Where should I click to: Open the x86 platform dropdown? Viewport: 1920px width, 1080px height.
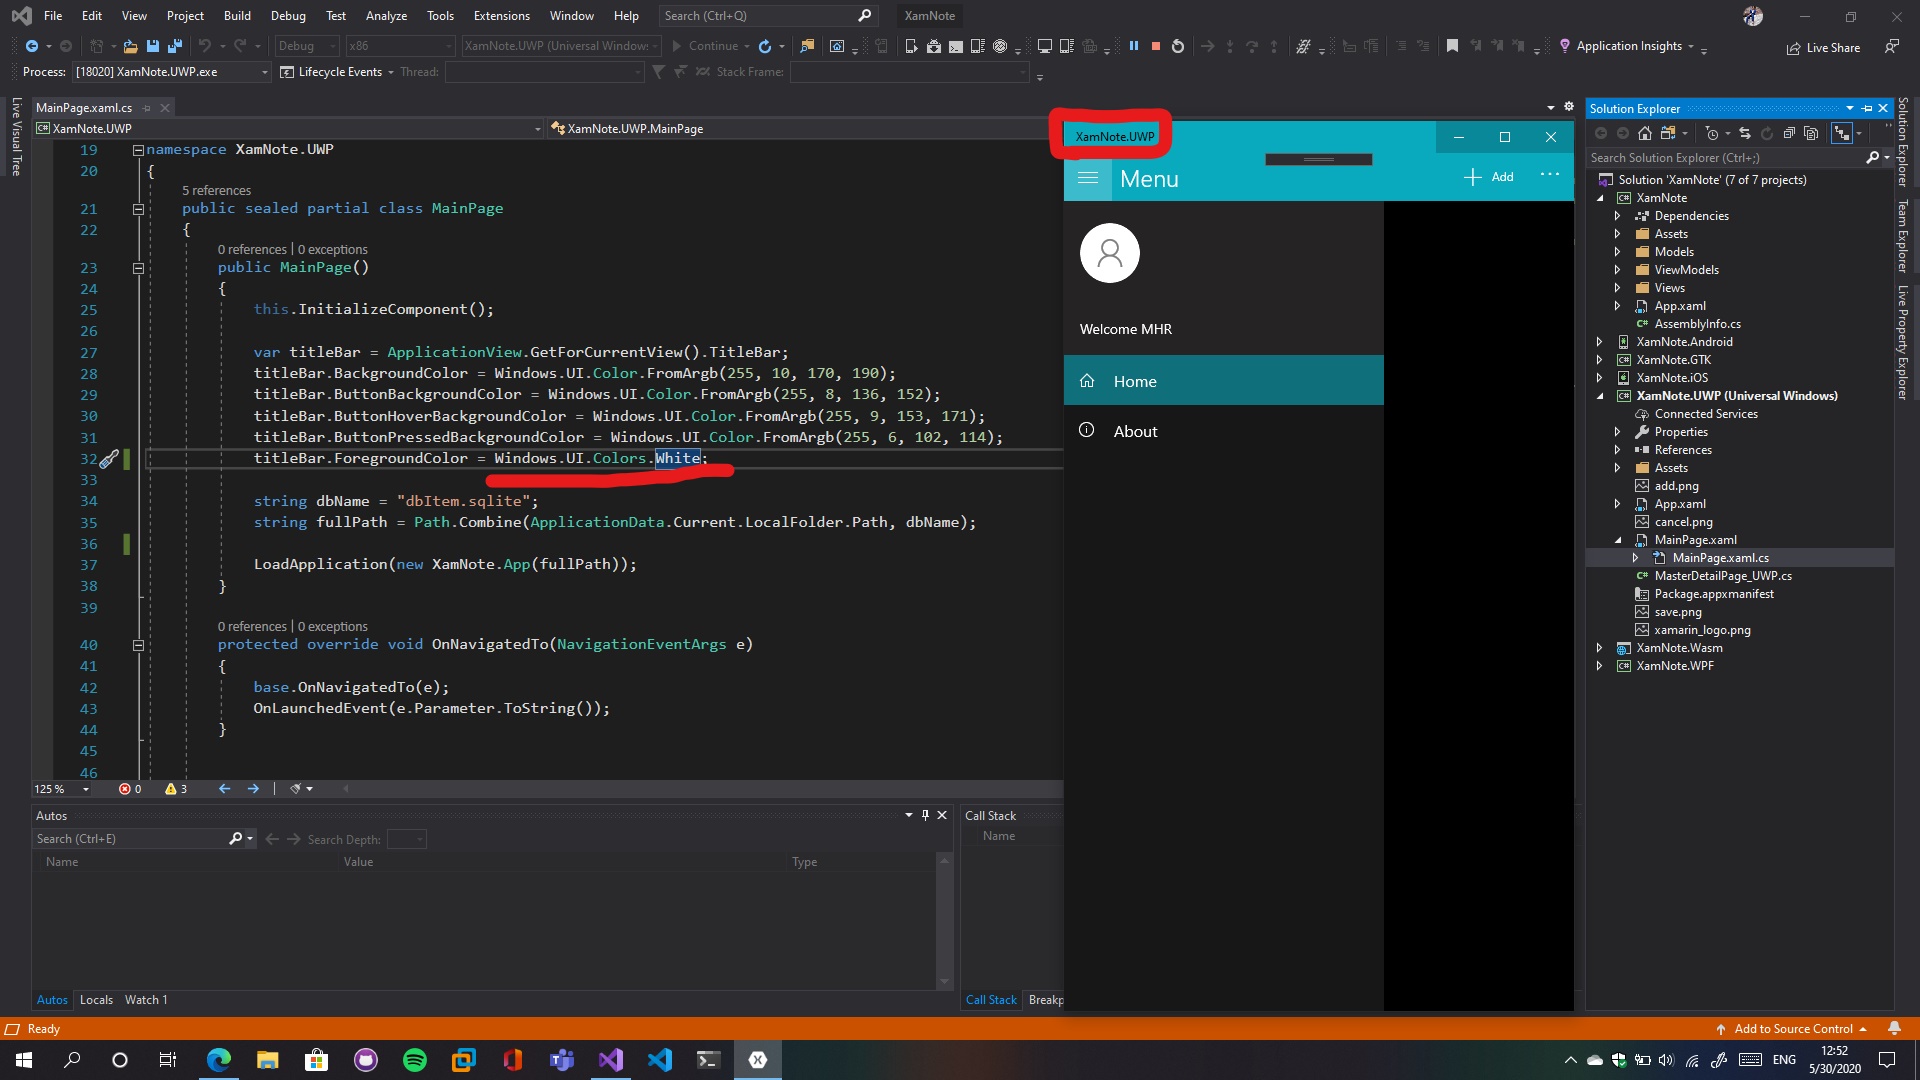[x=449, y=46]
